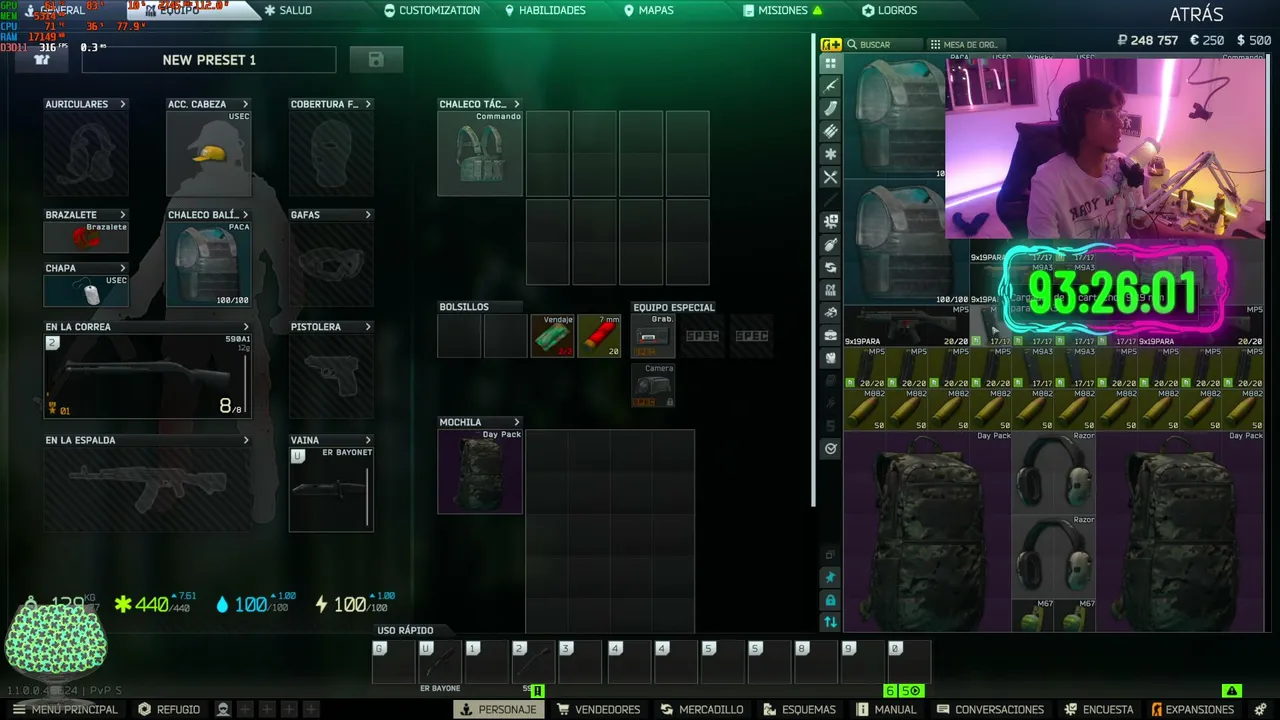Select the equipped PACA body armor
Screen dimensions: 1280x720
(209, 264)
